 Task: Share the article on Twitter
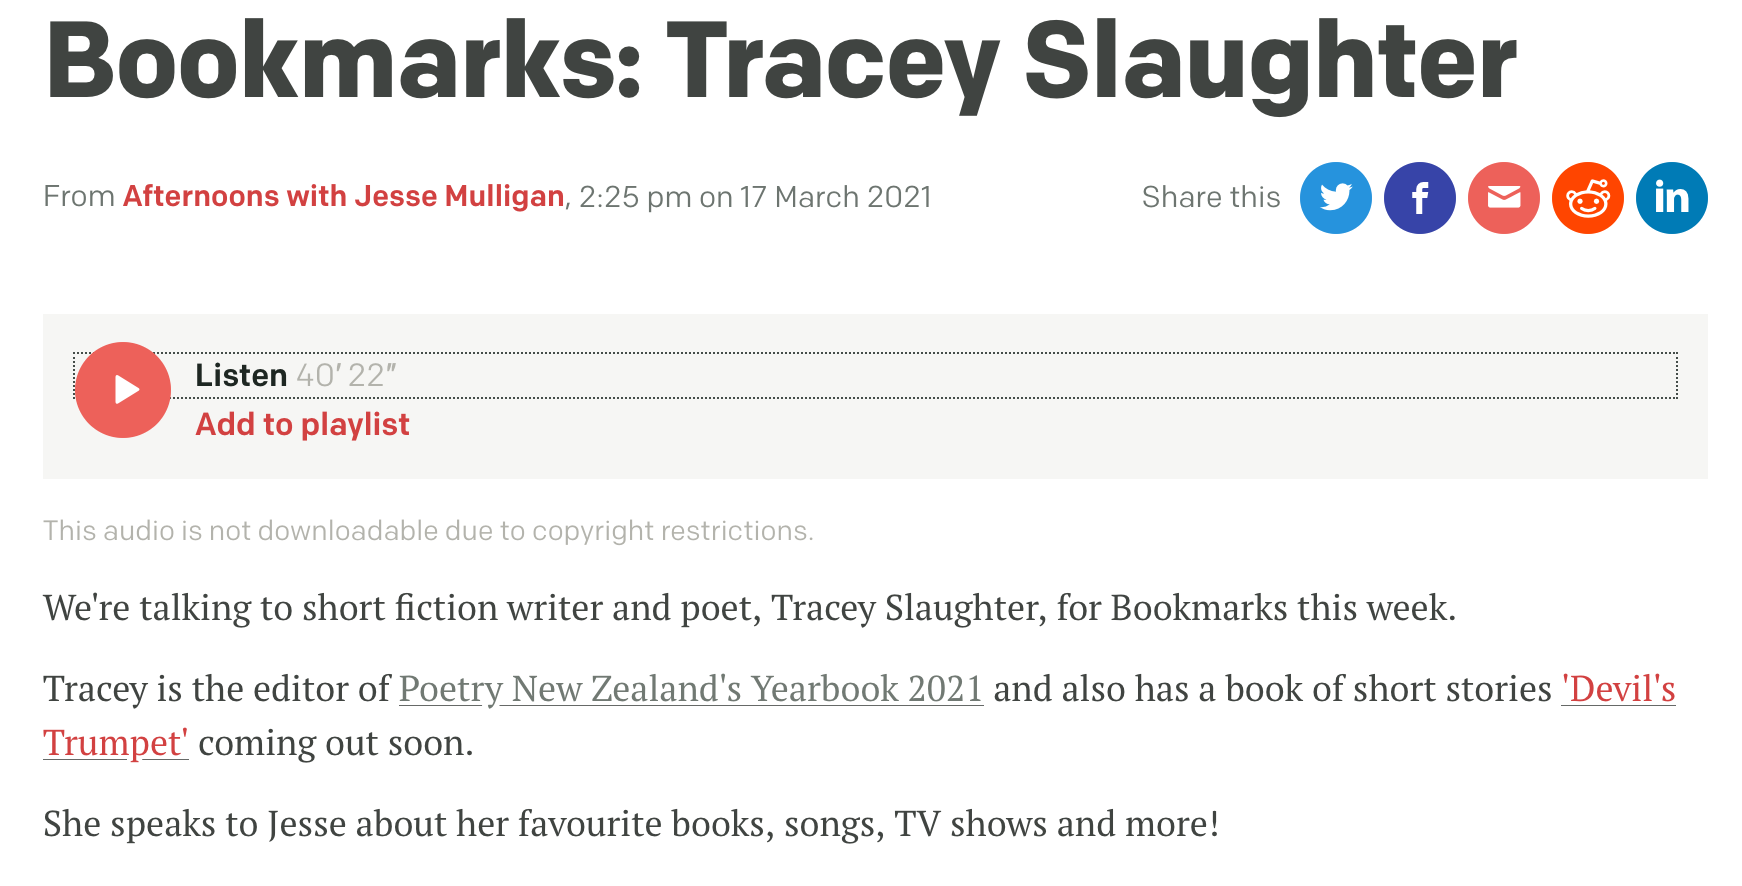(x=1335, y=198)
